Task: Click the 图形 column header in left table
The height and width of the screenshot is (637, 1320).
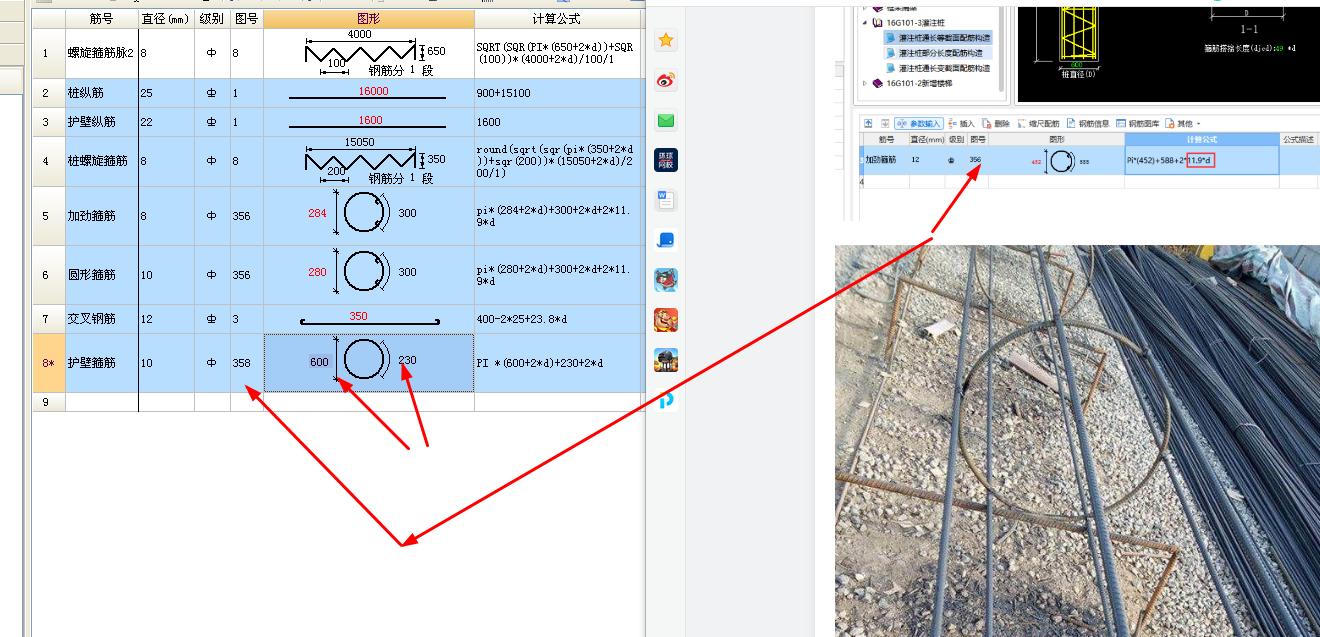Action: point(368,19)
